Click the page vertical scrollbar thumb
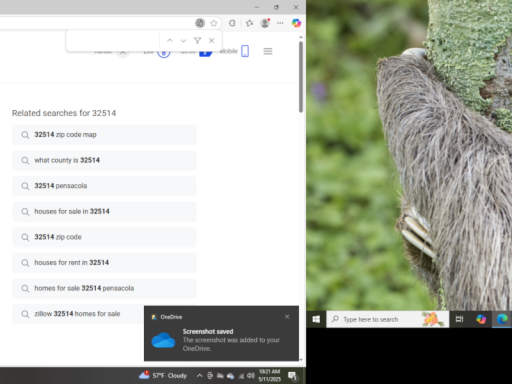 click(301, 77)
